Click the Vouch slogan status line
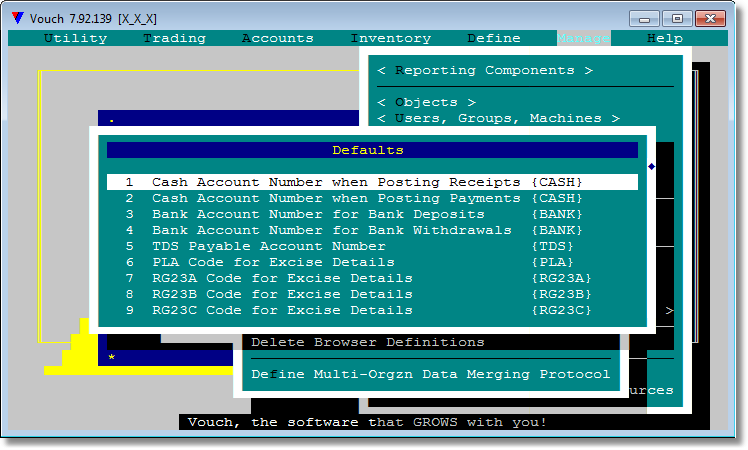The height and width of the screenshot is (450, 748). tap(366, 422)
